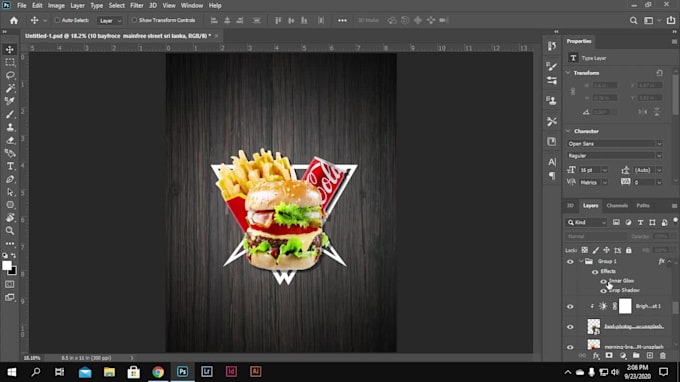Open the Search icon in options bar
The height and width of the screenshot is (382, 680).
click(x=633, y=20)
